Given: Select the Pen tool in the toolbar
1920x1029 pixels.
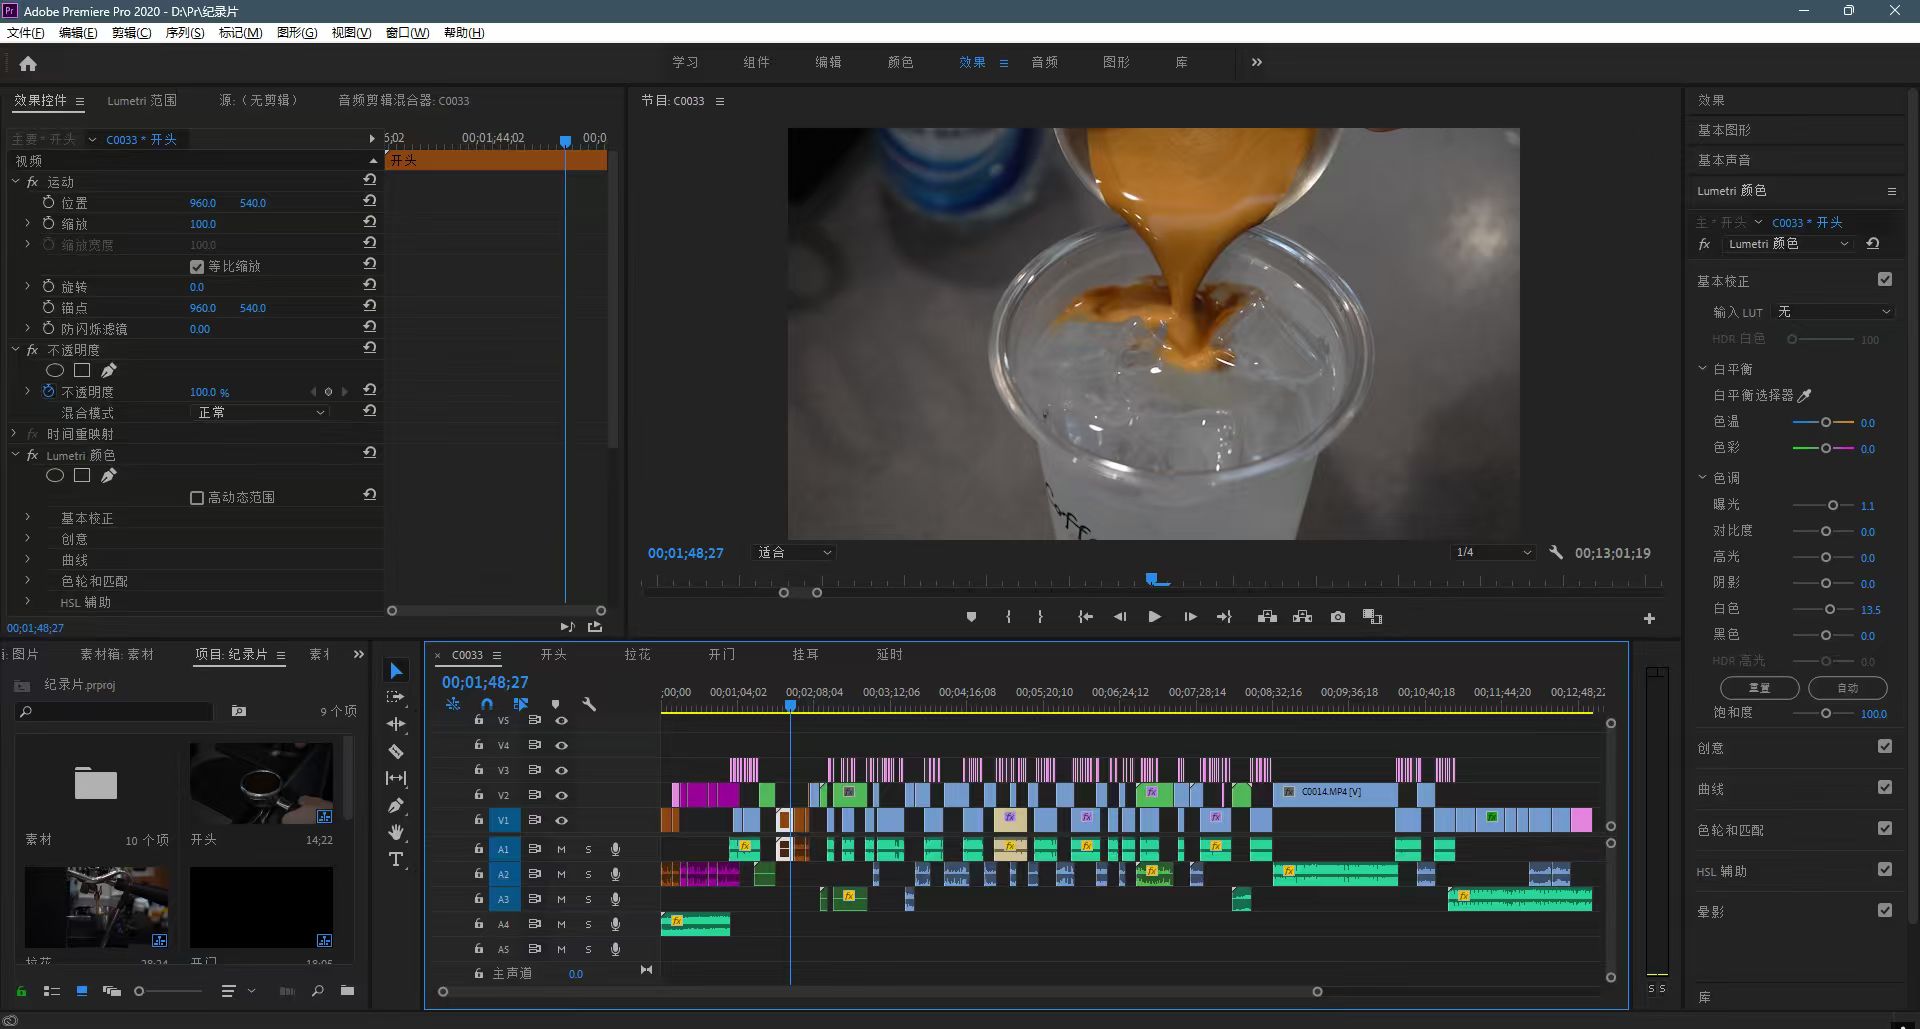Looking at the screenshot, I should 396,805.
